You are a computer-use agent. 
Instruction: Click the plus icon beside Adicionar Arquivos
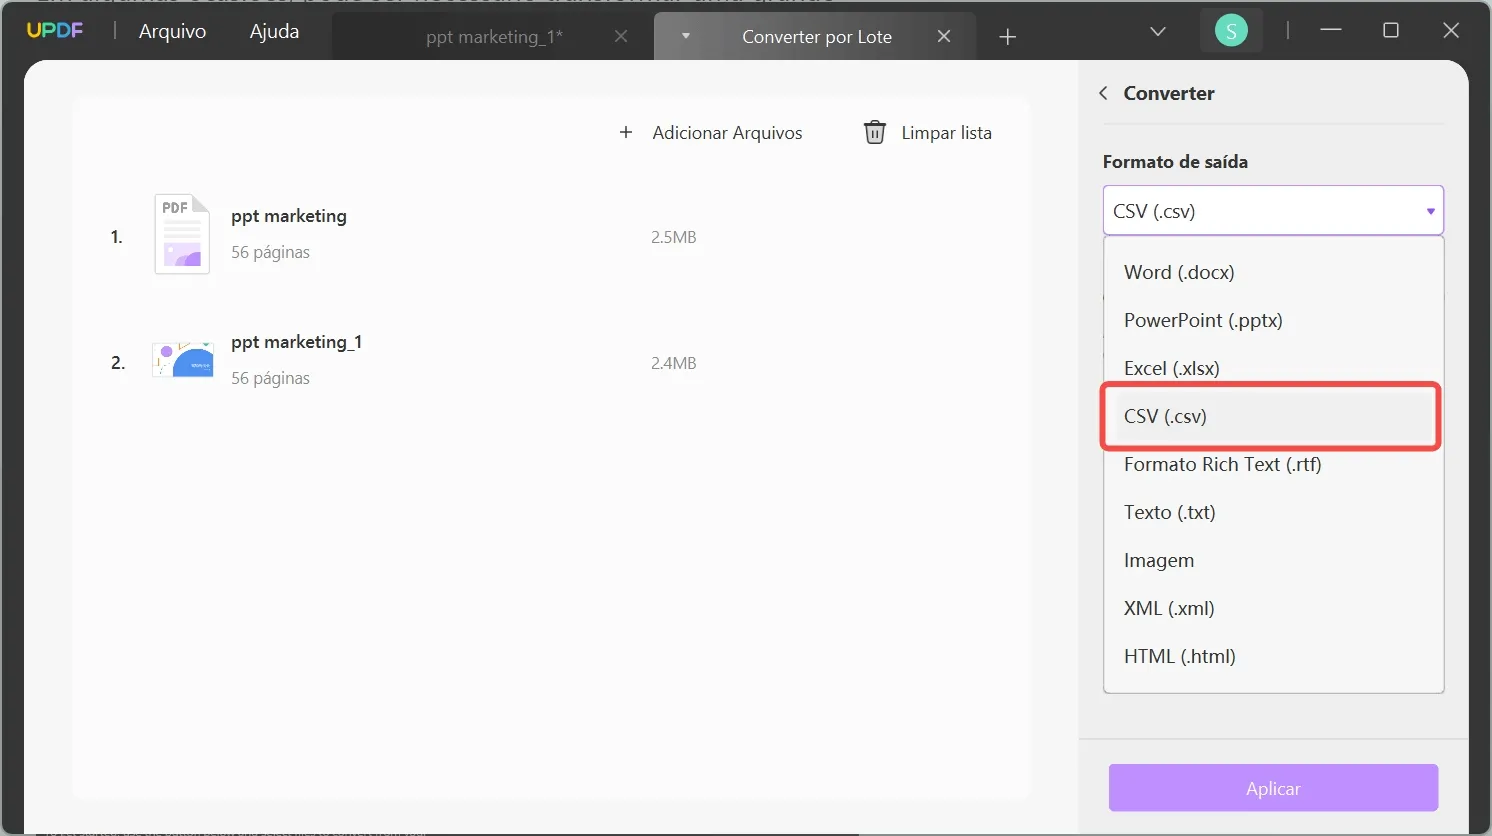626,132
